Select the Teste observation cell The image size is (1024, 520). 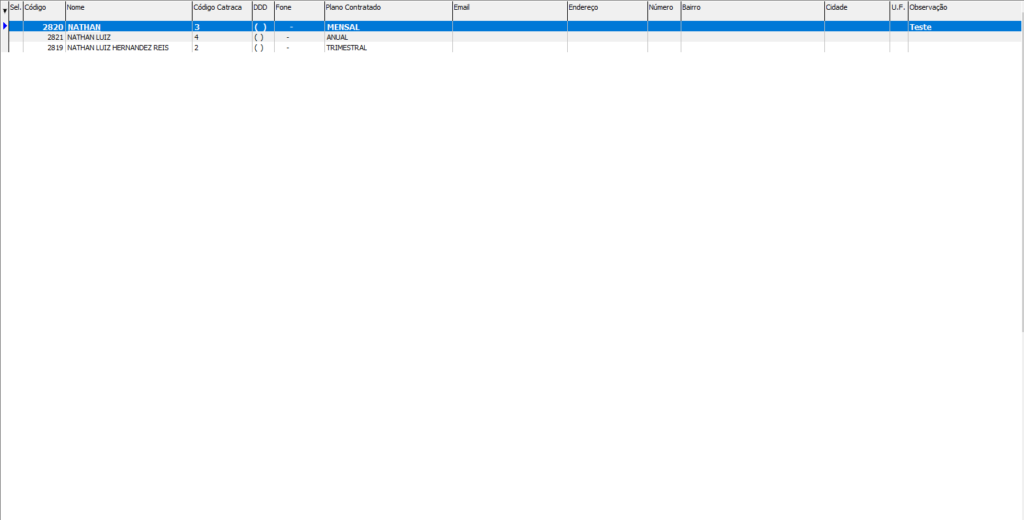tap(966, 27)
